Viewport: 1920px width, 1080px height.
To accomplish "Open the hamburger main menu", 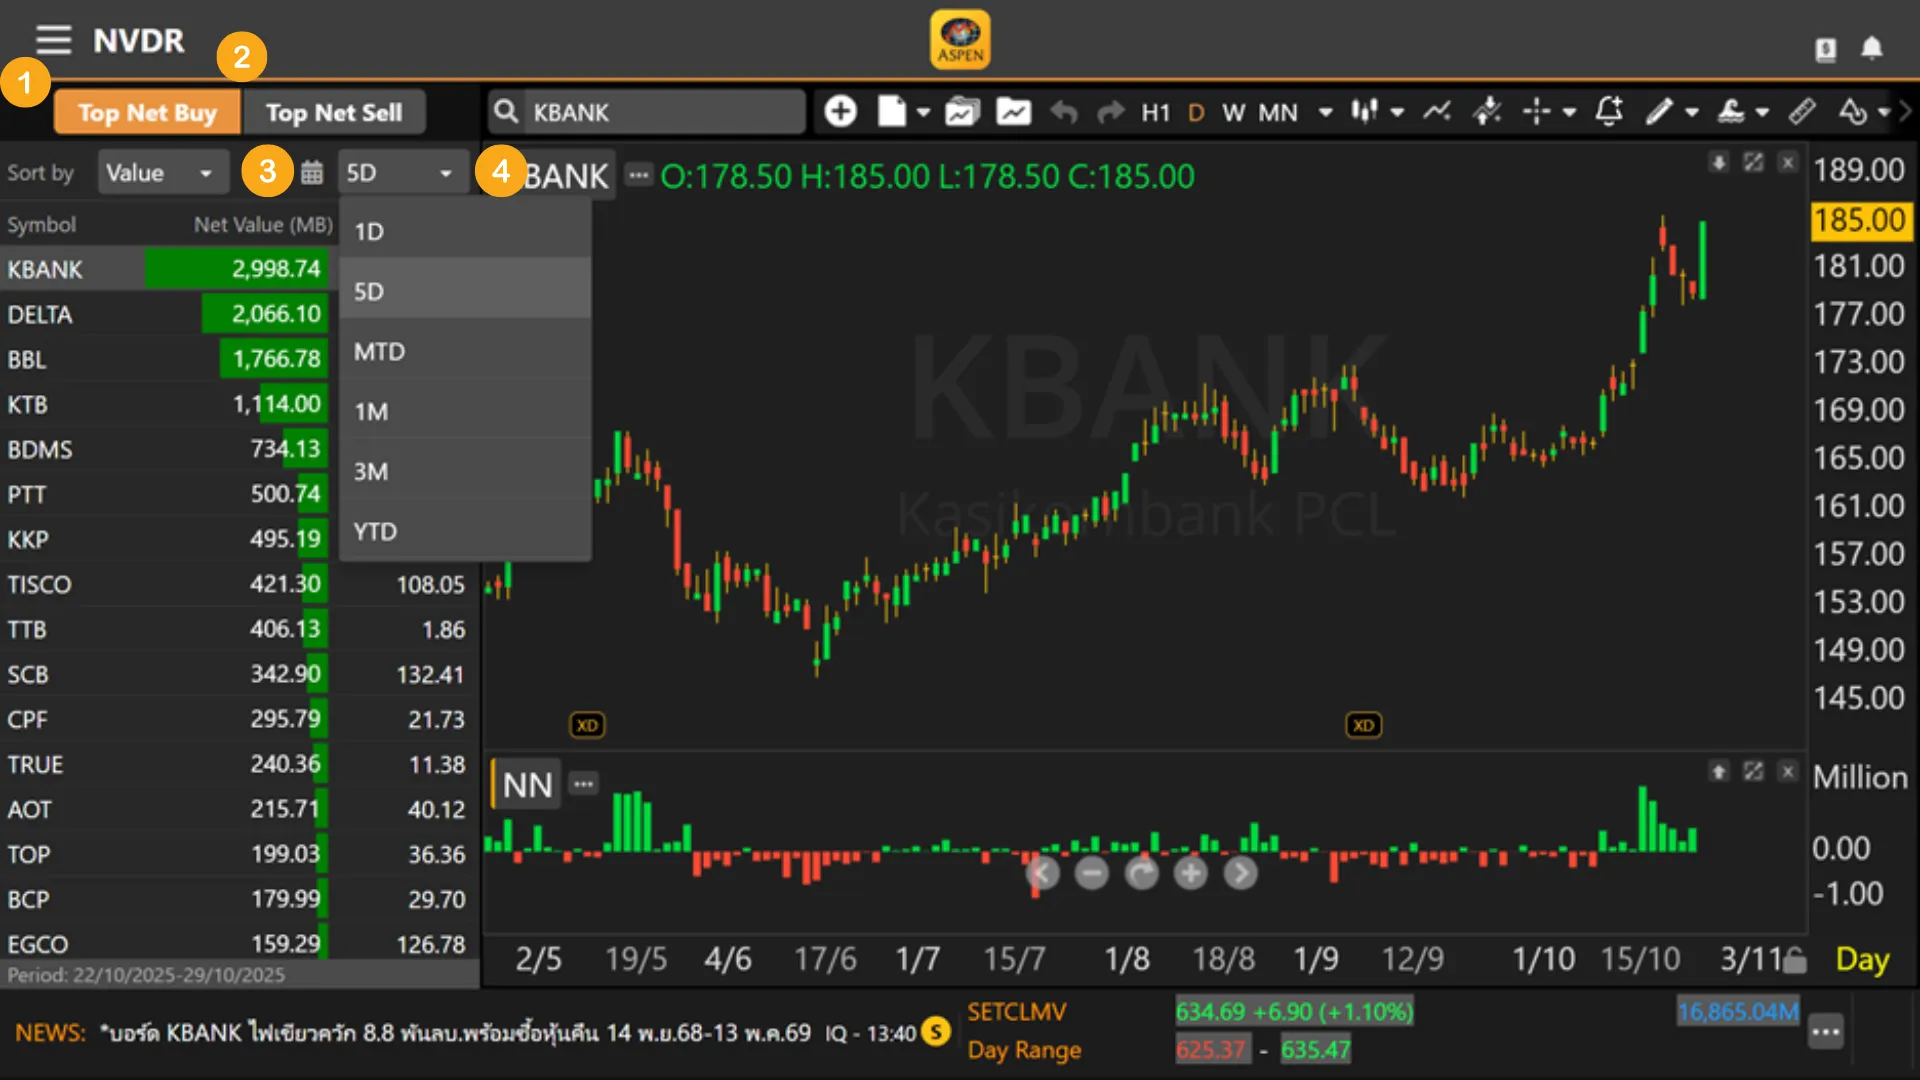I will pos(53,40).
